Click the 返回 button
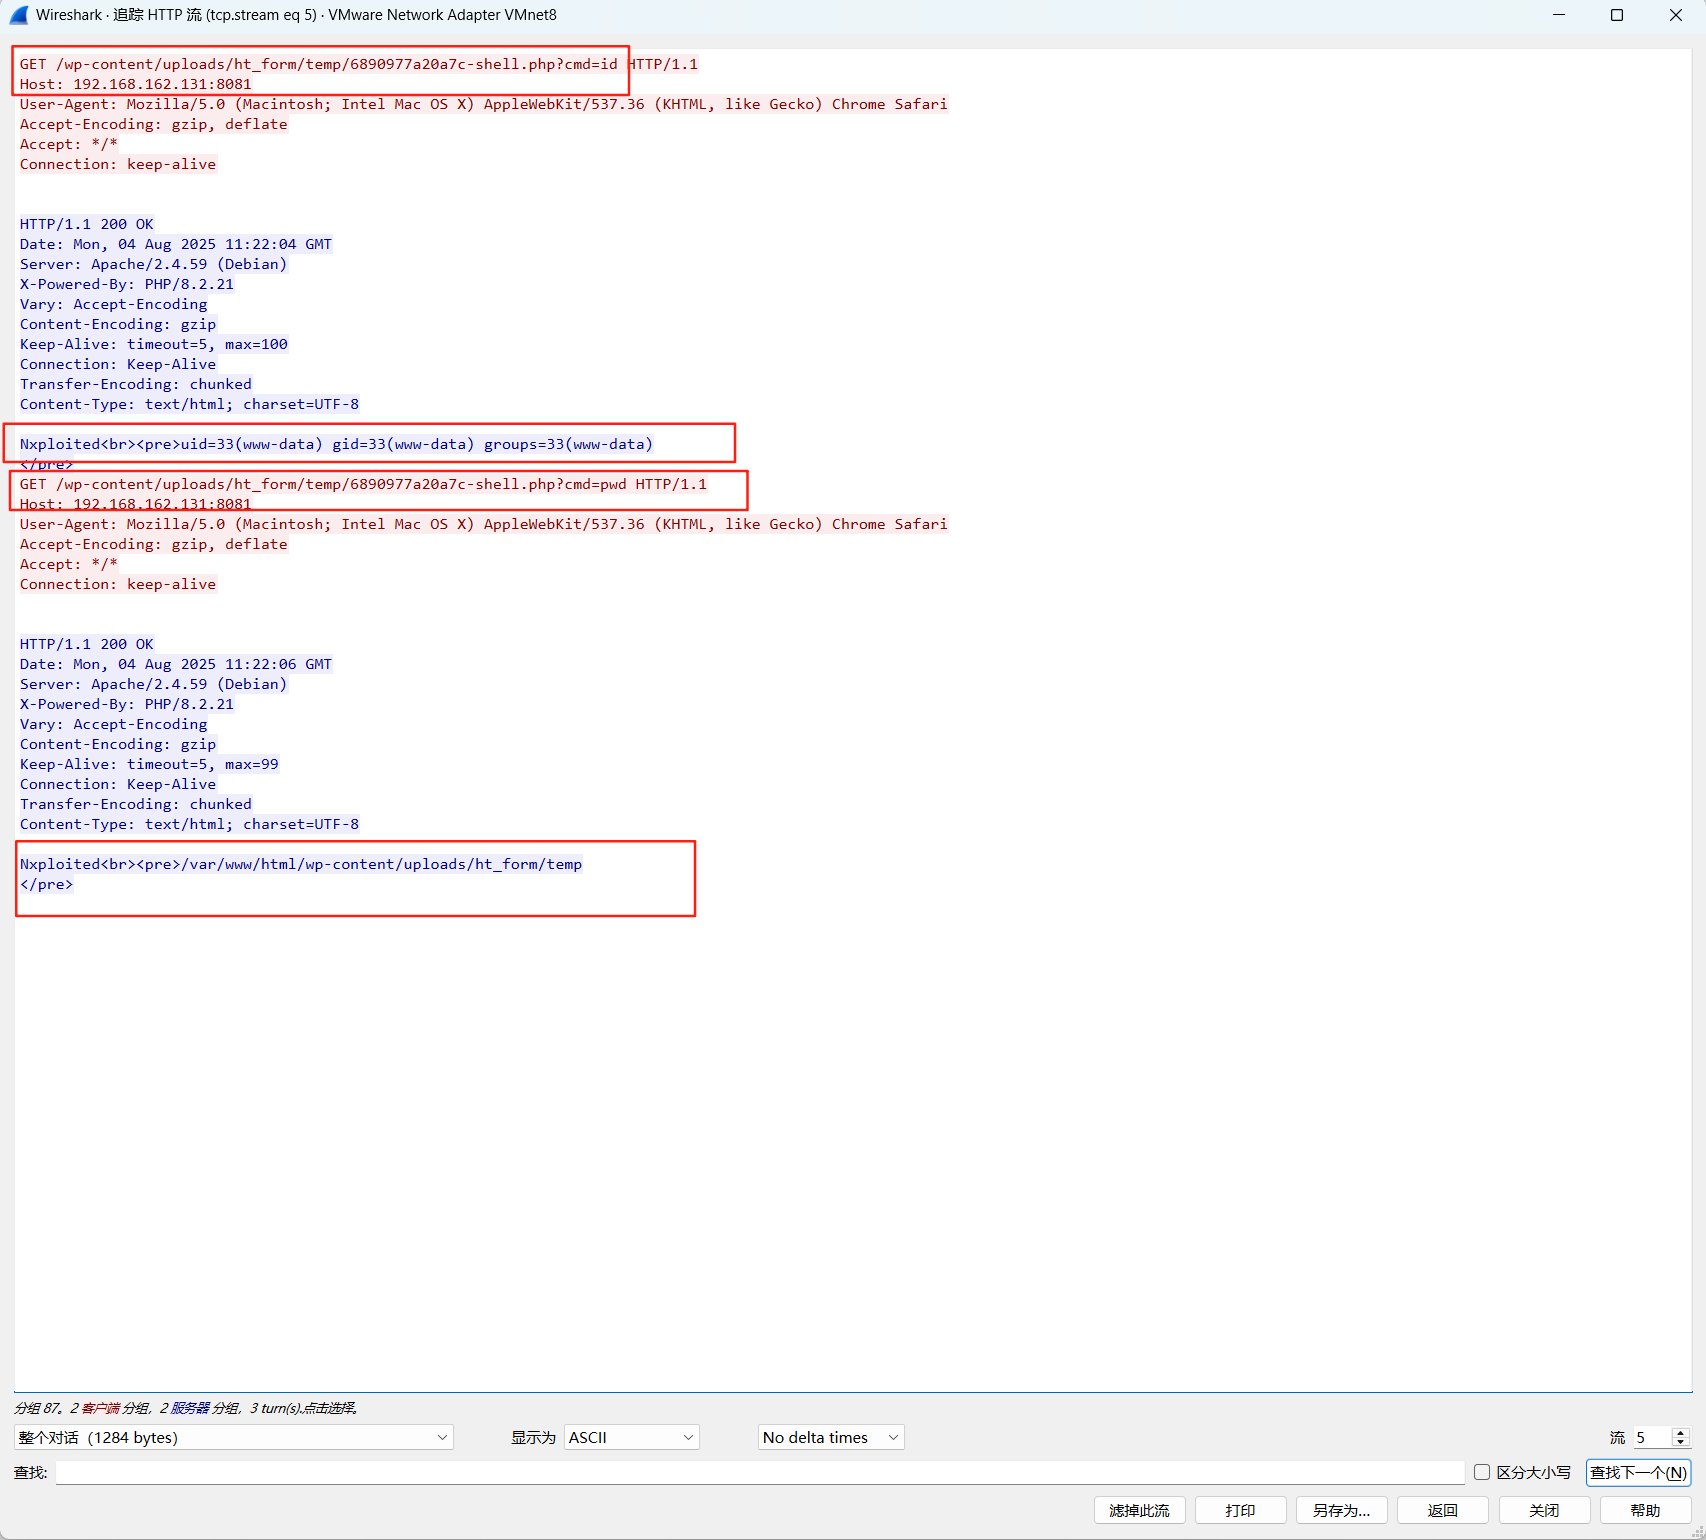 [x=1443, y=1510]
